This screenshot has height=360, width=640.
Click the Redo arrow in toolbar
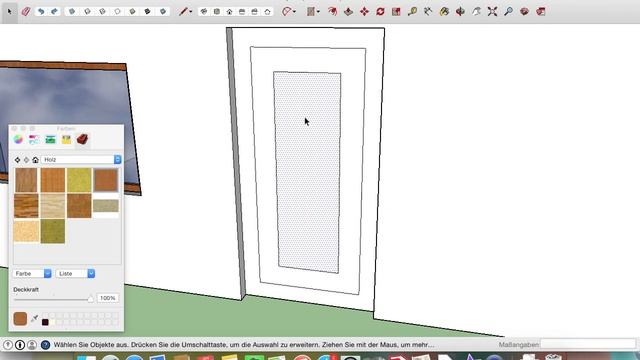tap(54, 11)
